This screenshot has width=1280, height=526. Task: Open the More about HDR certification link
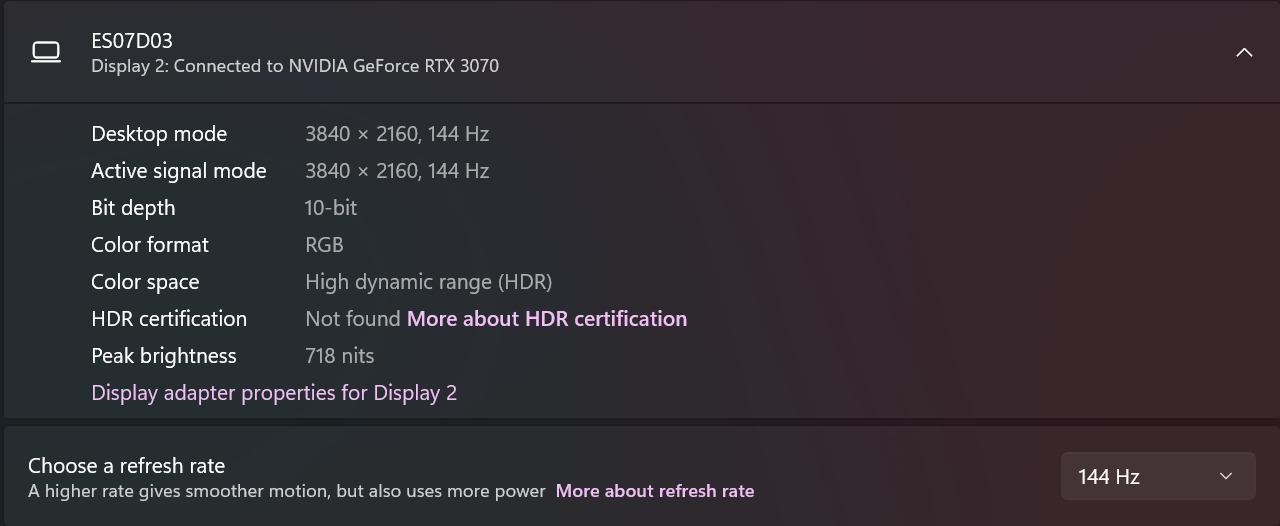click(546, 319)
